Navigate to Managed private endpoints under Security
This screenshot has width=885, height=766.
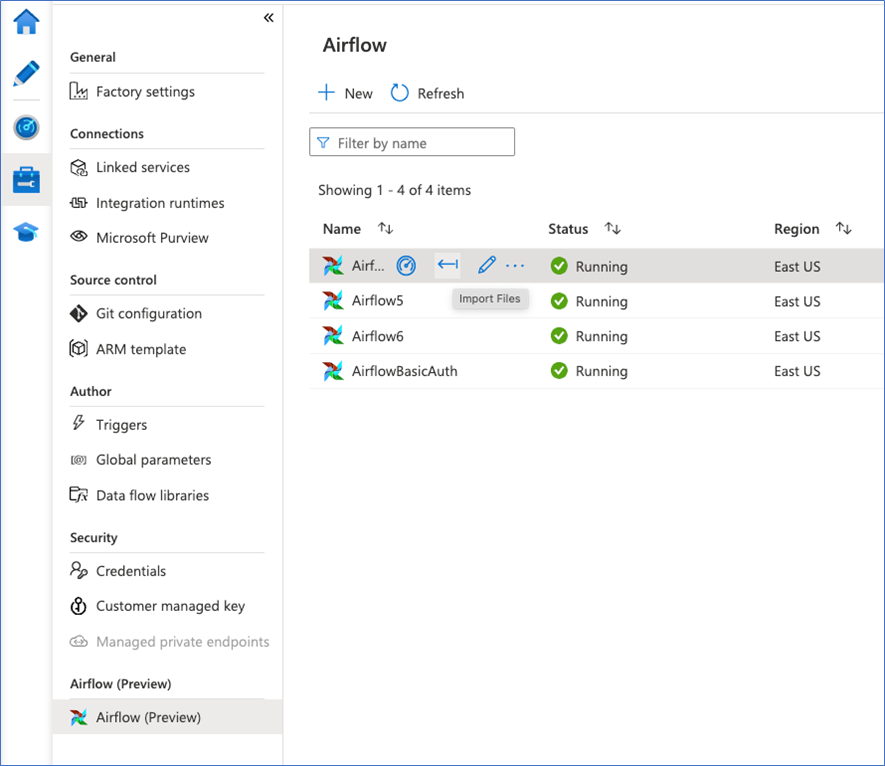(x=182, y=641)
